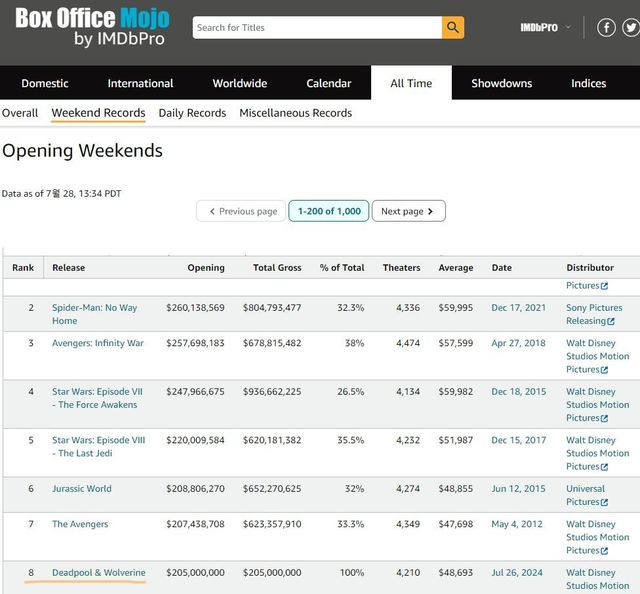
Task: Open the 1-200 of 1,000 page selector
Action: pos(329,211)
